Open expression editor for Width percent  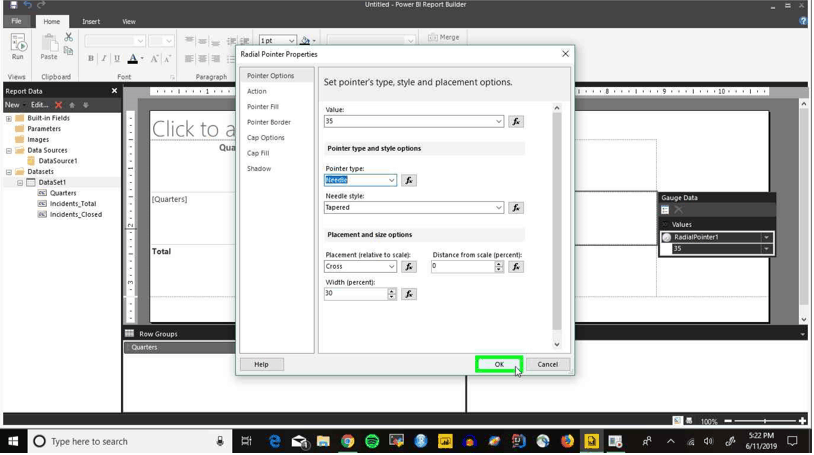tap(409, 294)
